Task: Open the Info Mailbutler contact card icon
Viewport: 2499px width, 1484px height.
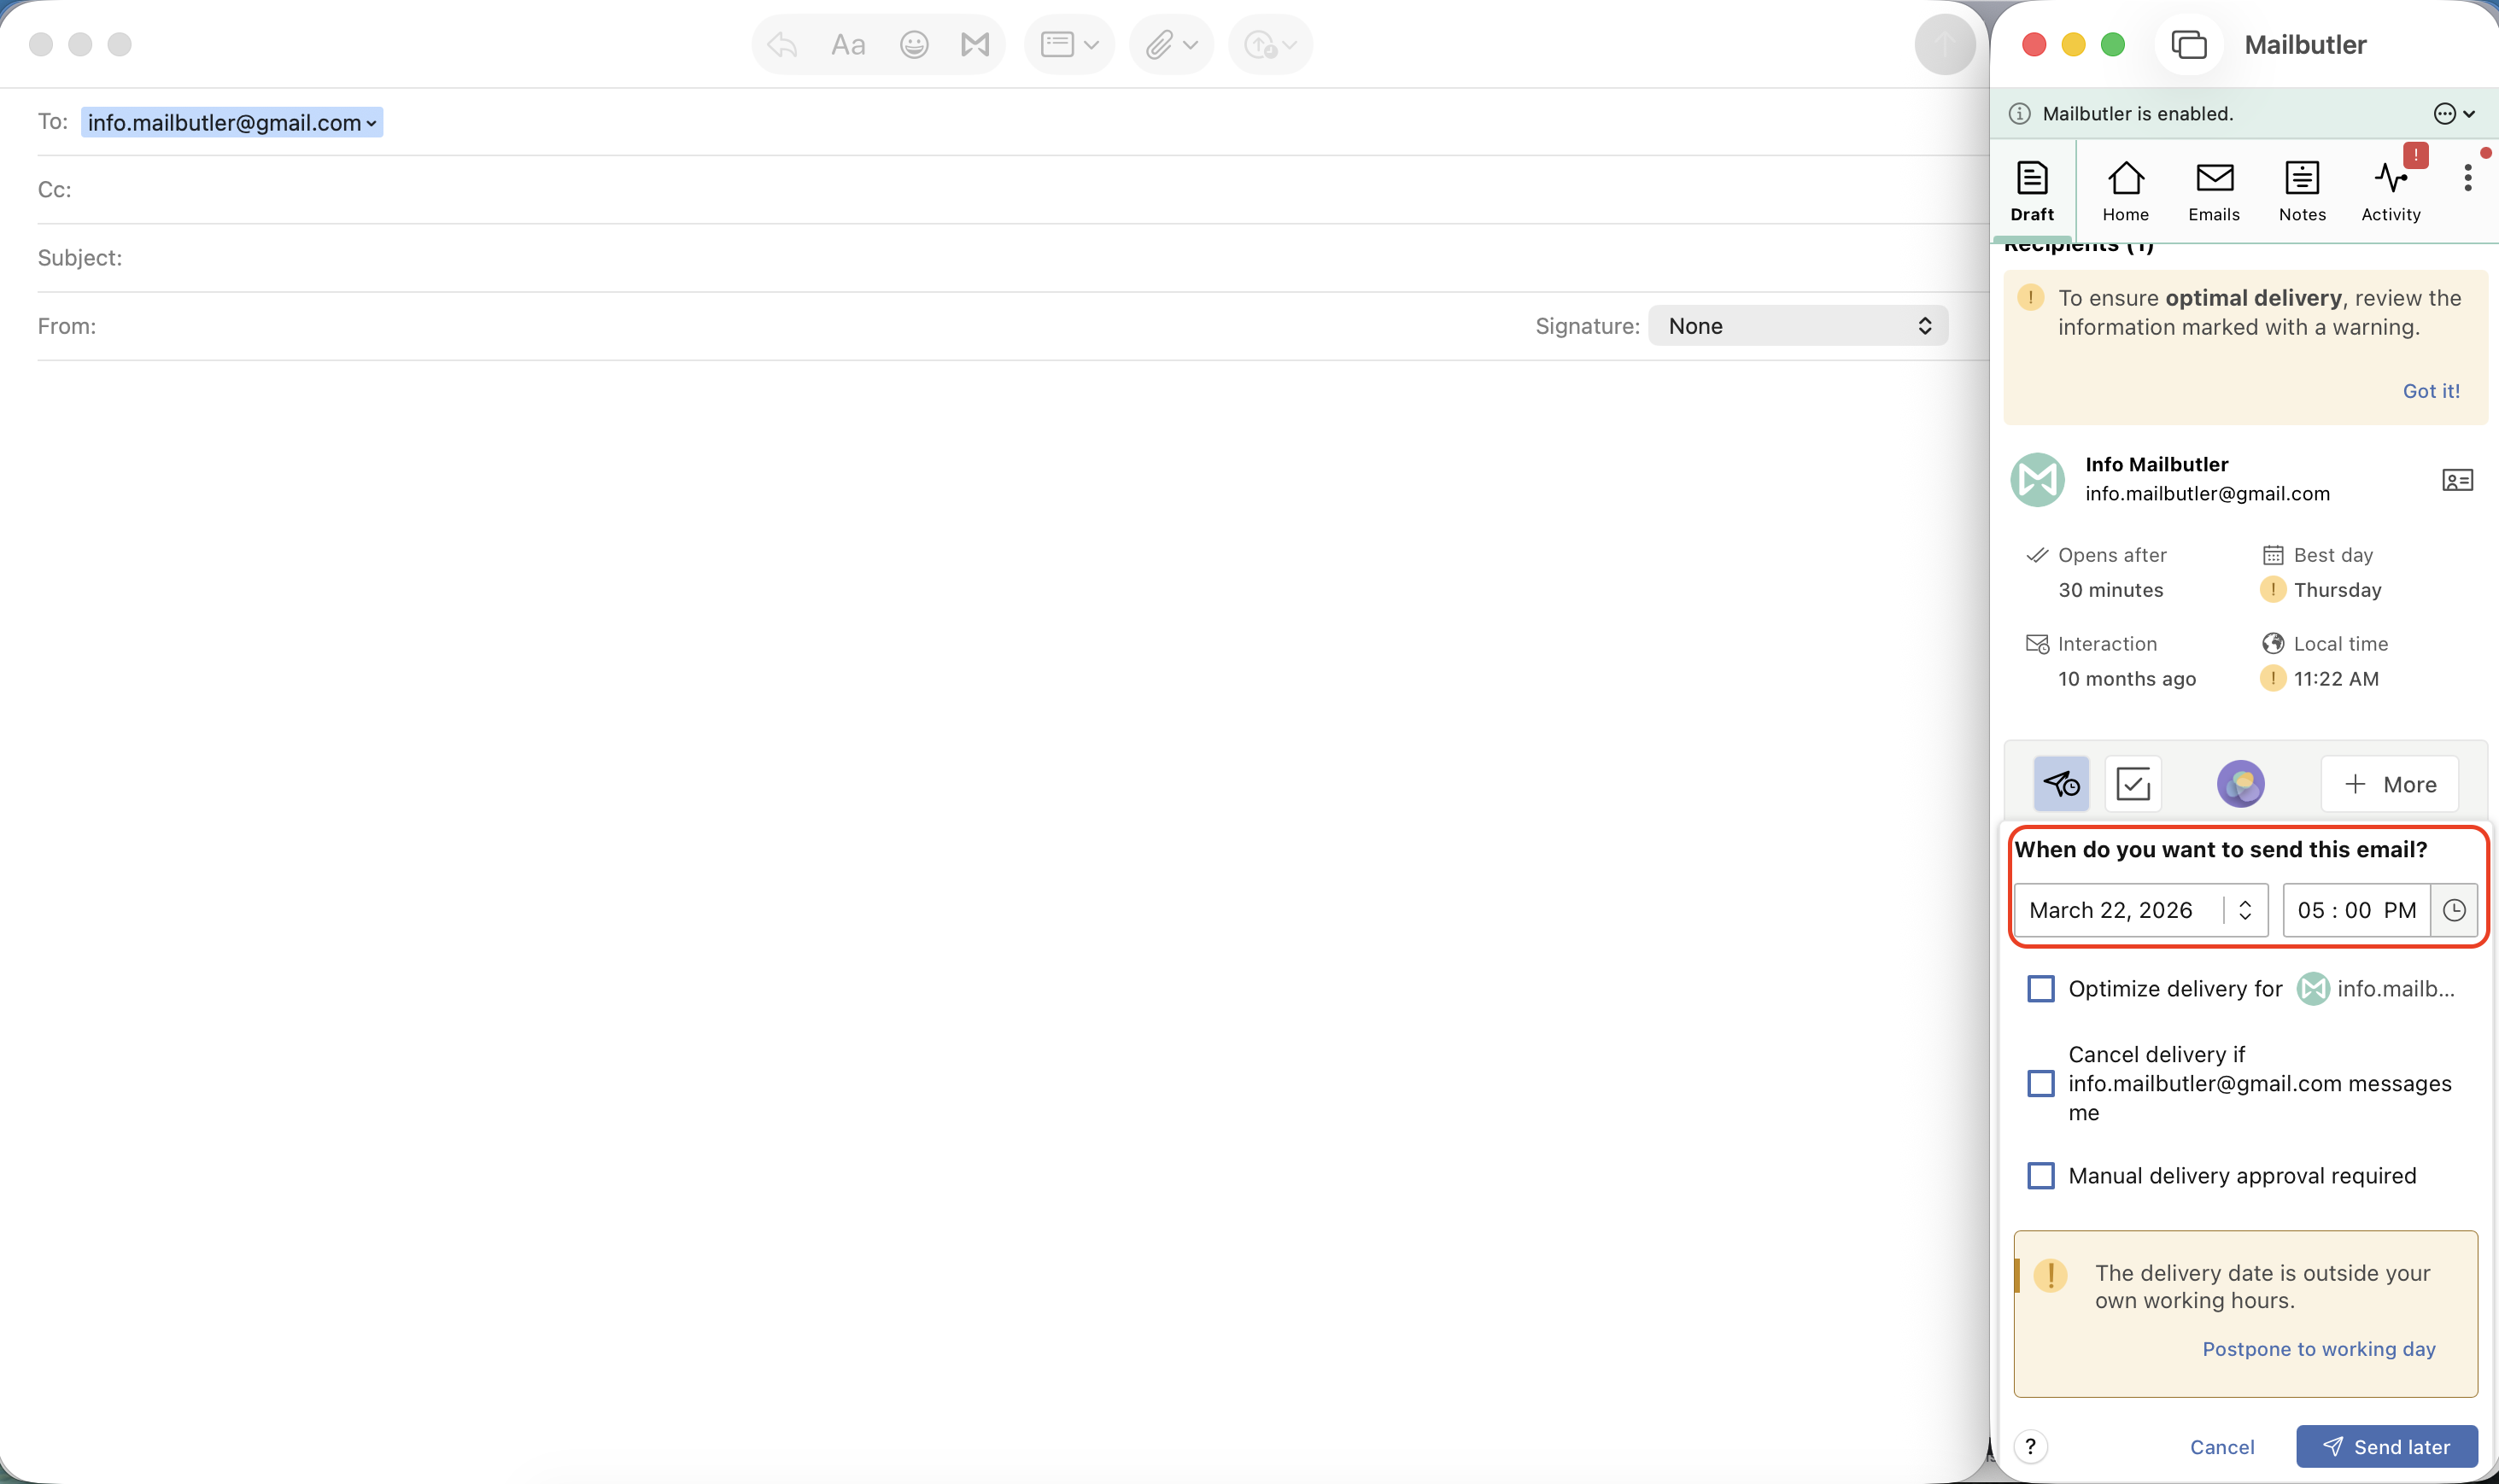Action: (x=2457, y=480)
